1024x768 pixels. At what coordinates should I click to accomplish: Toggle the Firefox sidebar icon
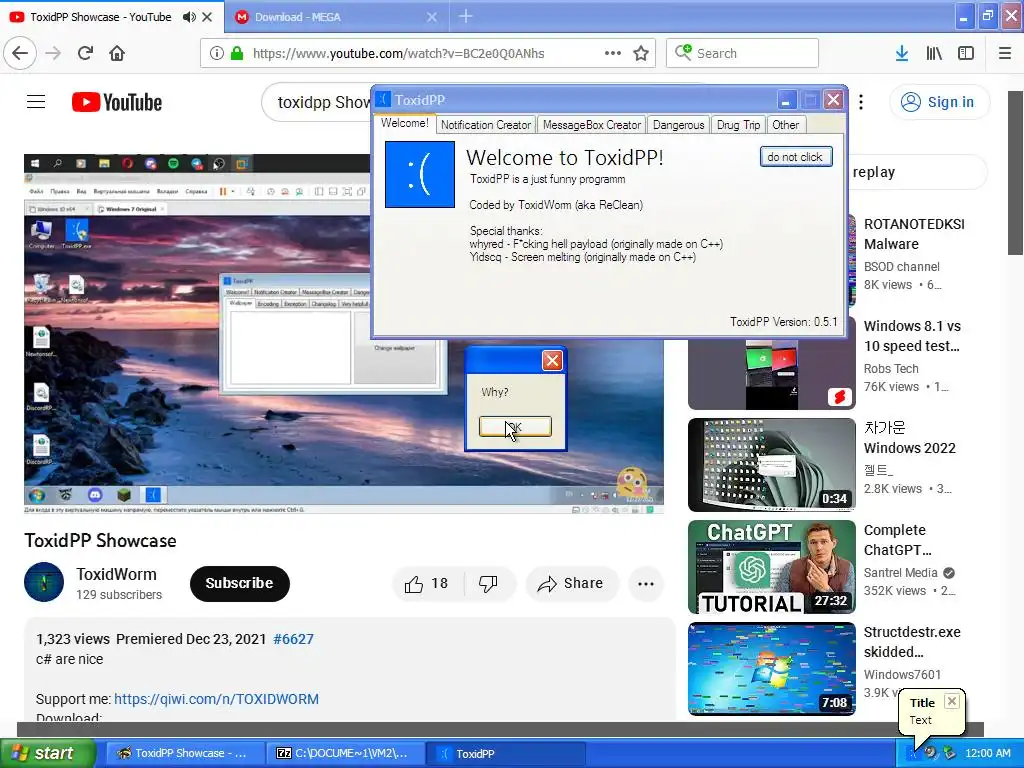pos(966,53)
